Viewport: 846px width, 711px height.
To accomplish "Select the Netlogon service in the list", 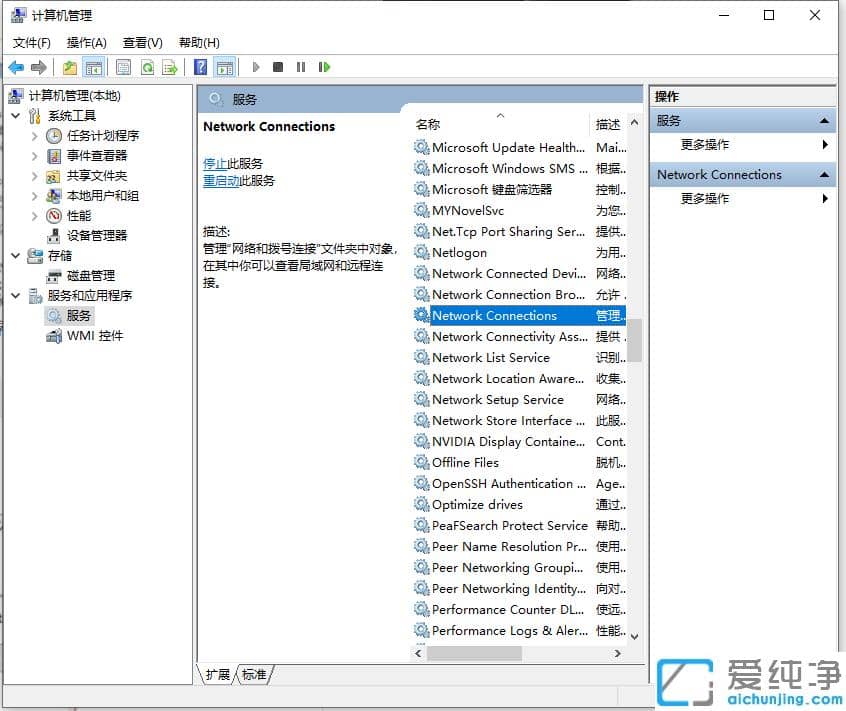I will [460, 252].
